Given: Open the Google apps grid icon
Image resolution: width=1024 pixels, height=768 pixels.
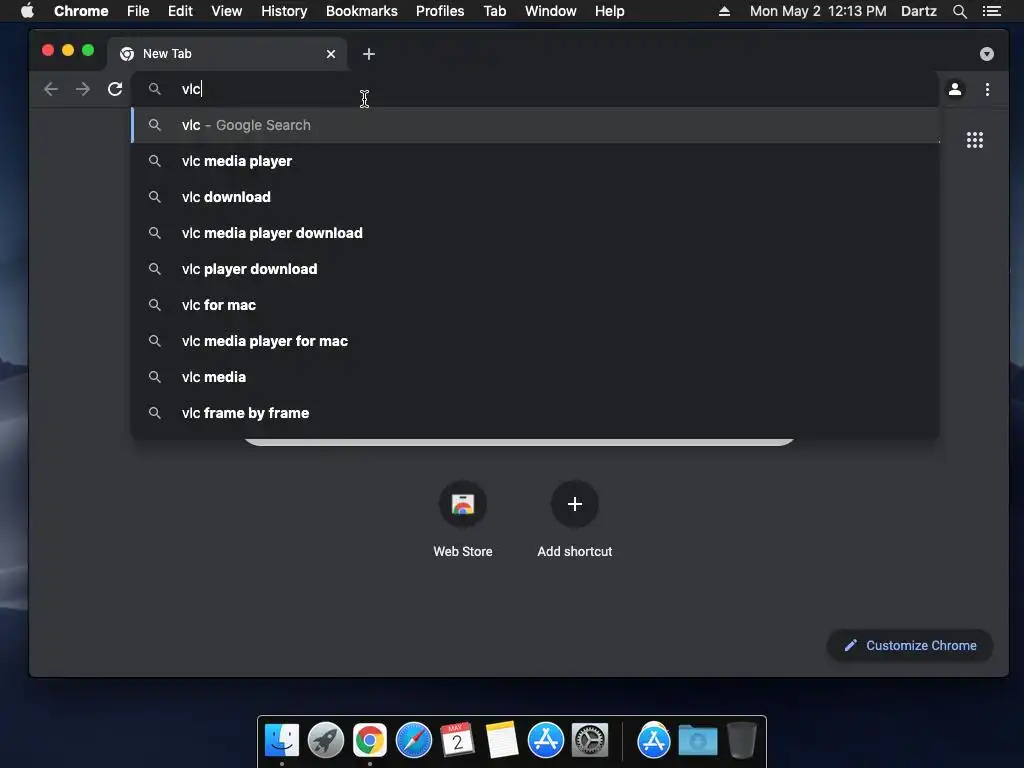Looking at the screenshot, I should pyautogui.click(x=974, y=140).
